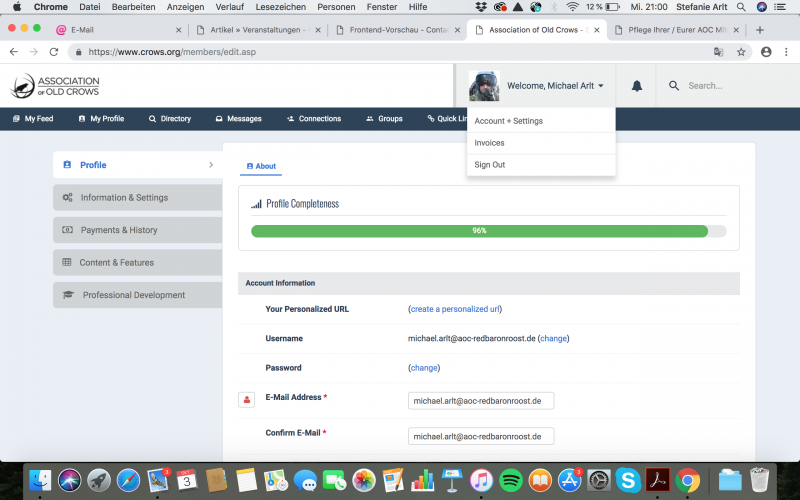800x500 pixels.
Task: Switch to the About tab
Action: pyautogui.click(x=261, y=166)
